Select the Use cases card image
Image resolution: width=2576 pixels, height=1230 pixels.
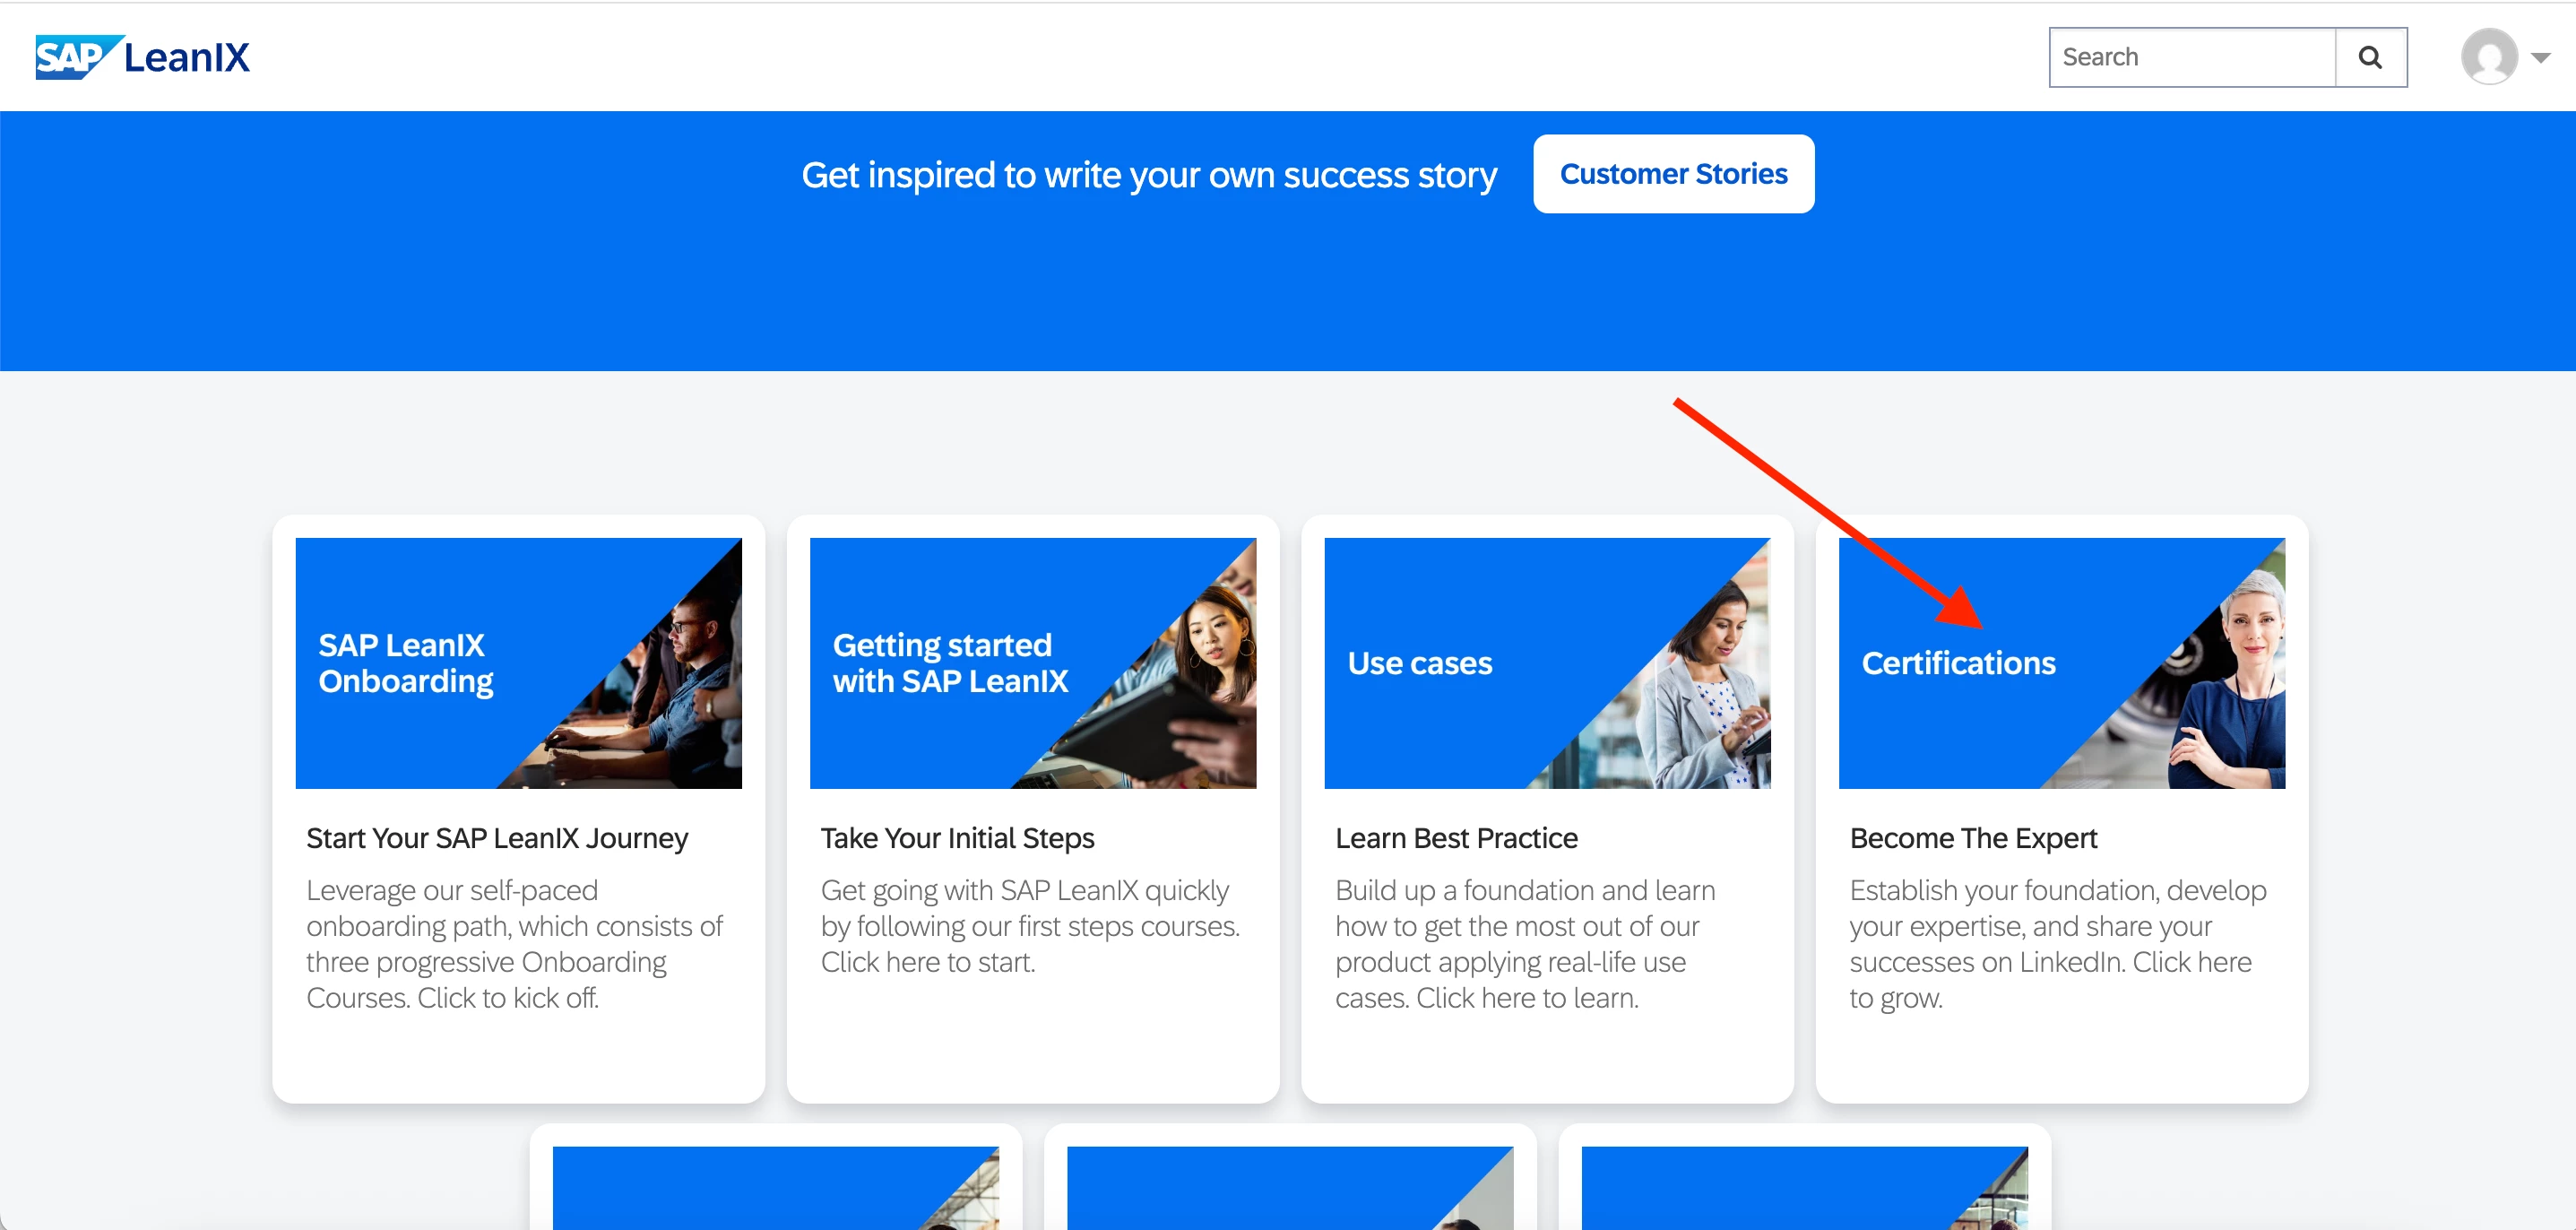point(1546,663)
